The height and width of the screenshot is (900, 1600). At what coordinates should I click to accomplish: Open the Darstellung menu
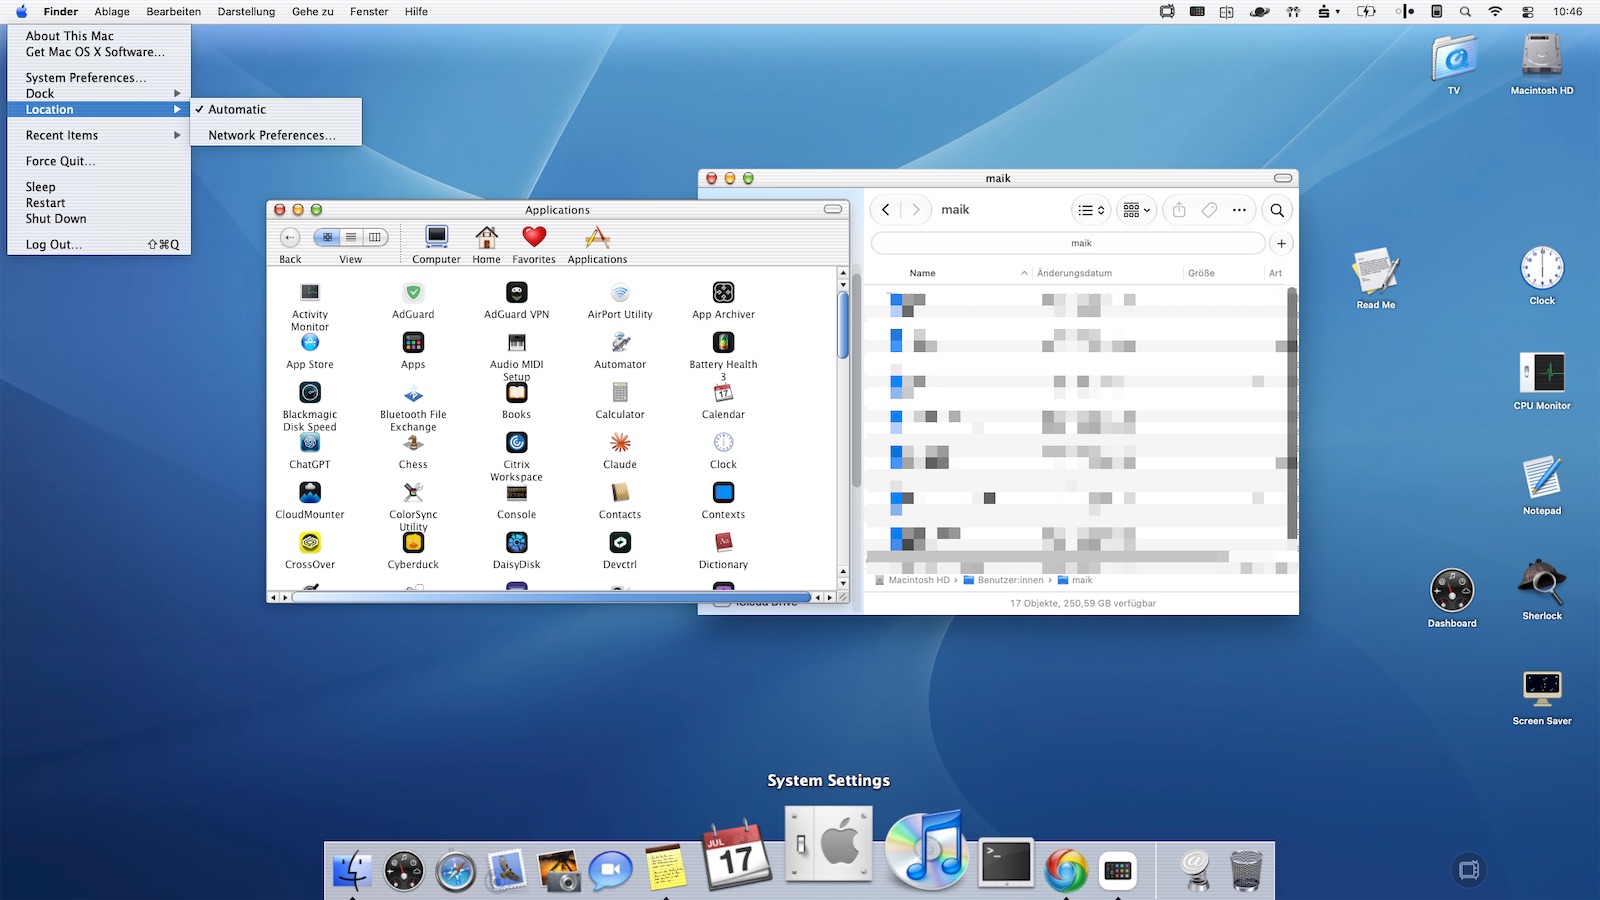point(246,12)
